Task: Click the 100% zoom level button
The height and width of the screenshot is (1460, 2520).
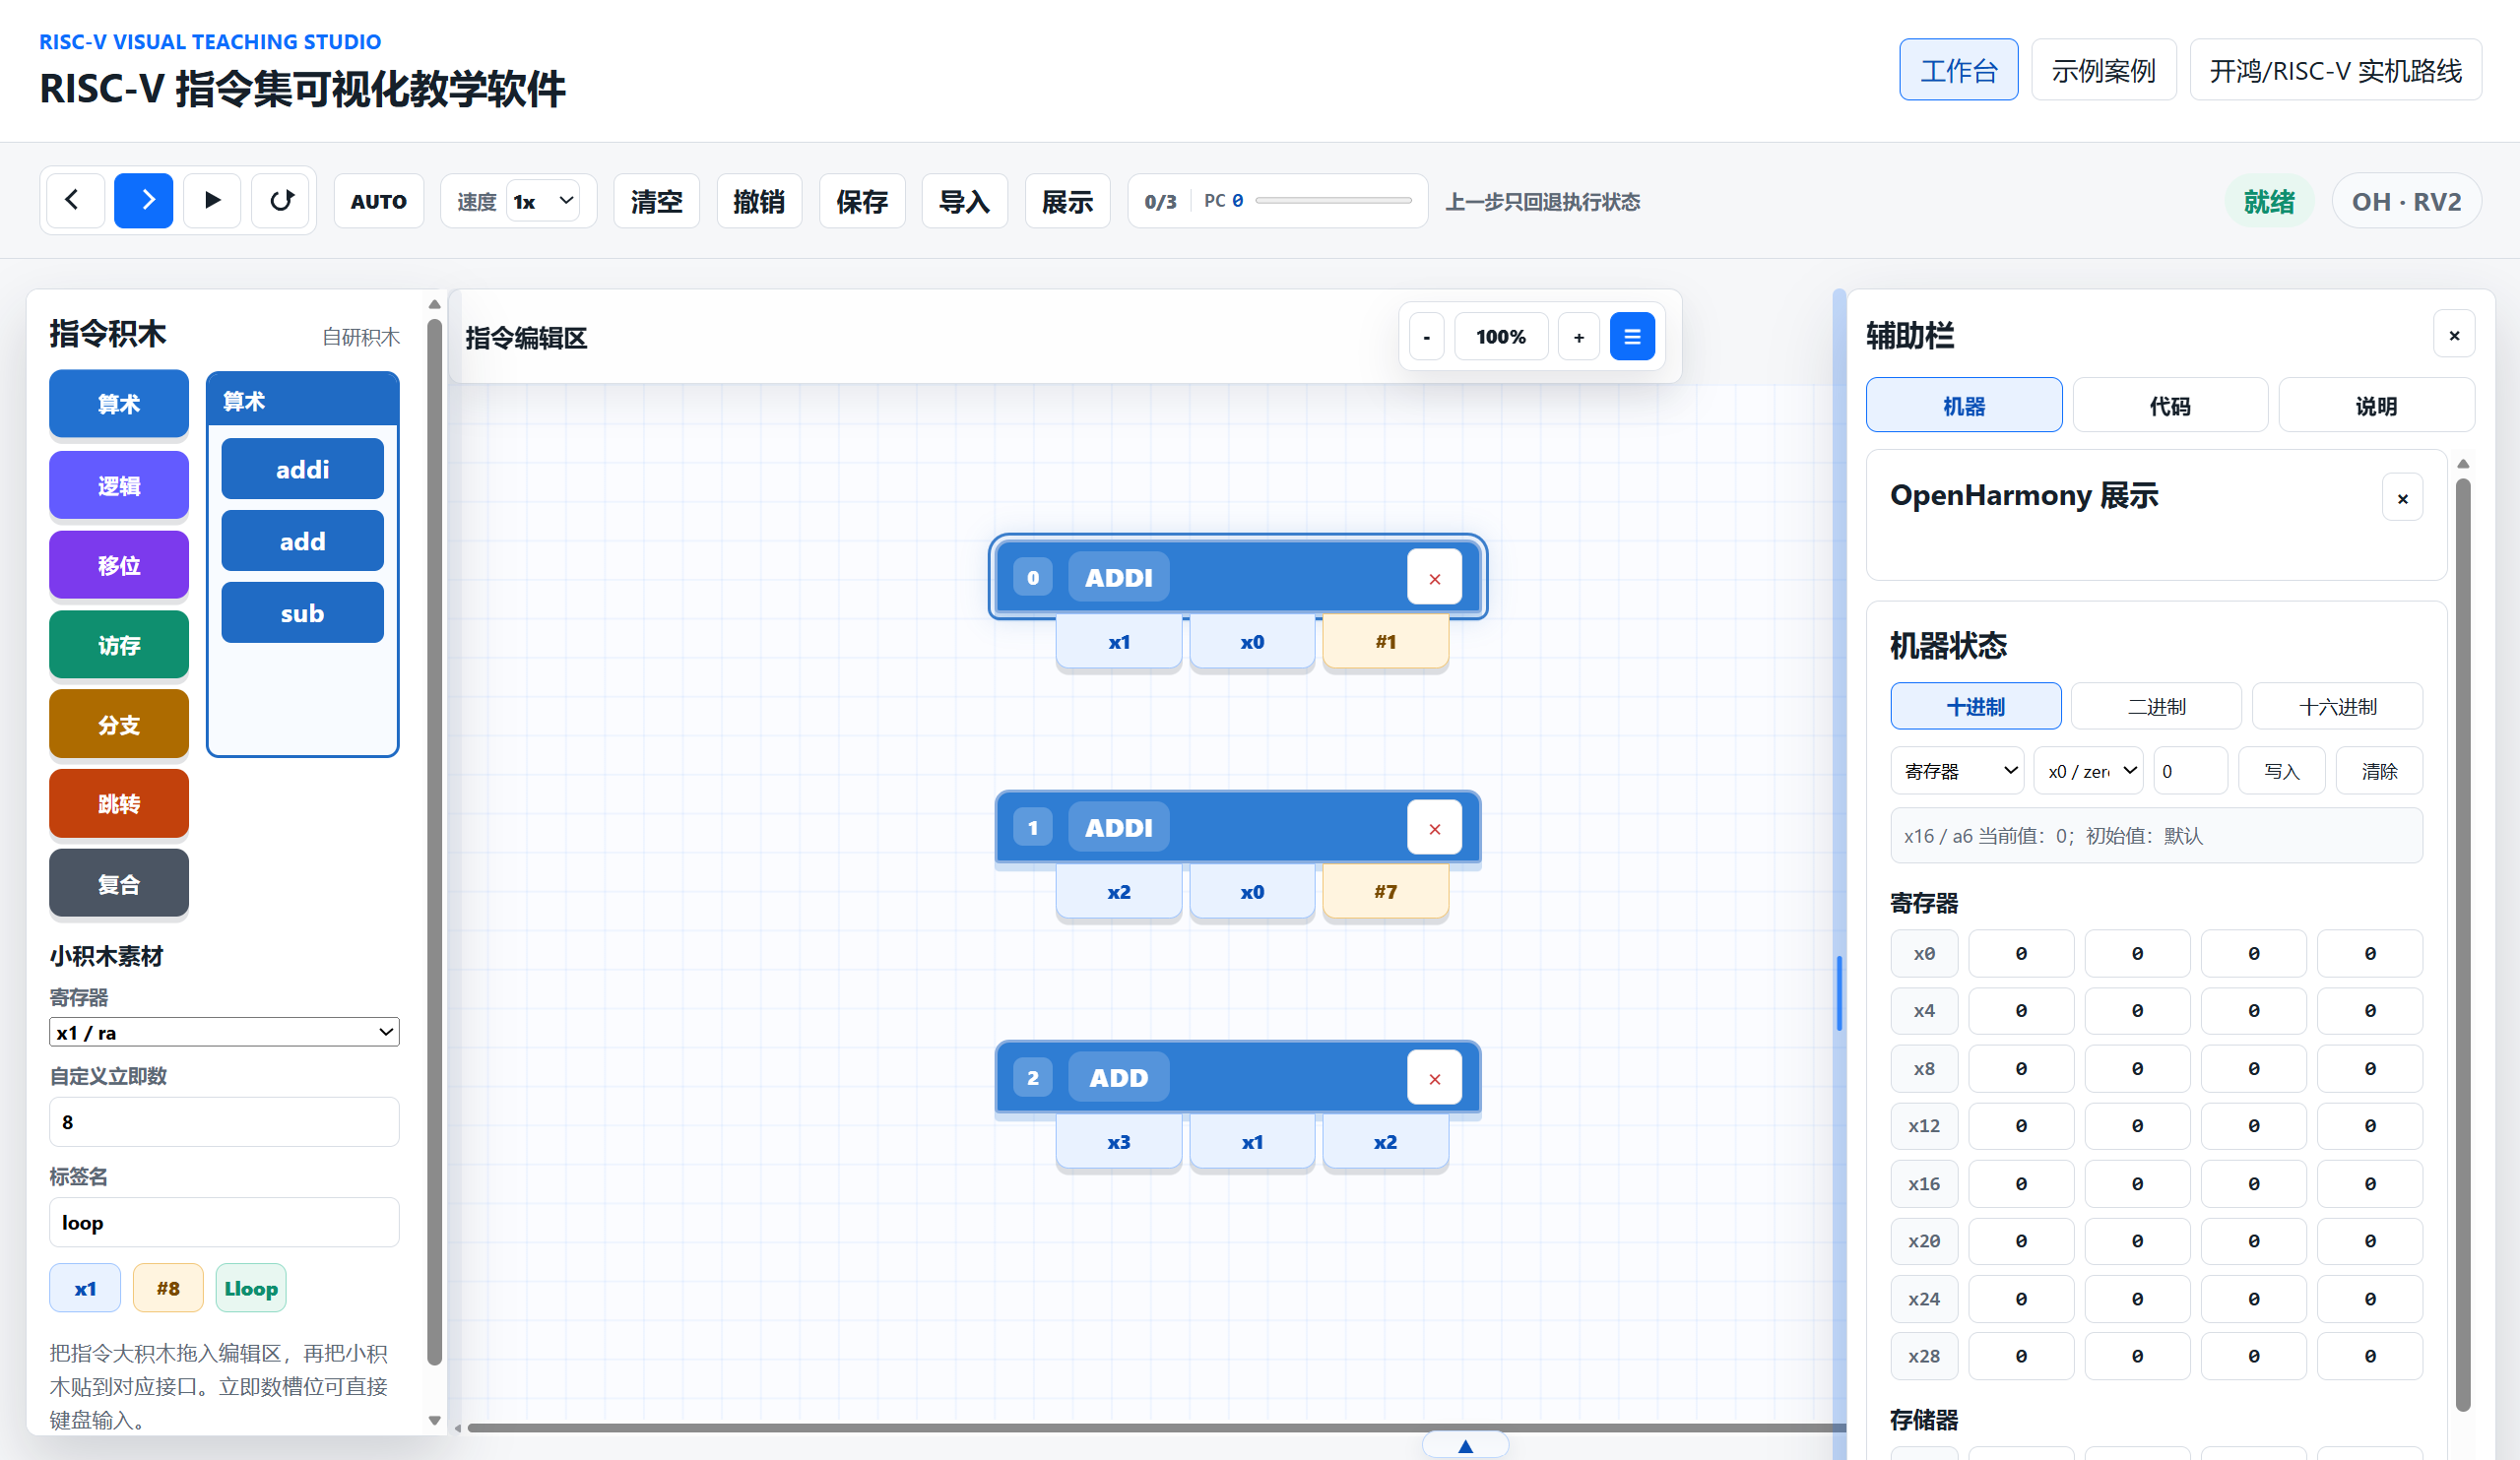Action: [x=1501, y=337]
